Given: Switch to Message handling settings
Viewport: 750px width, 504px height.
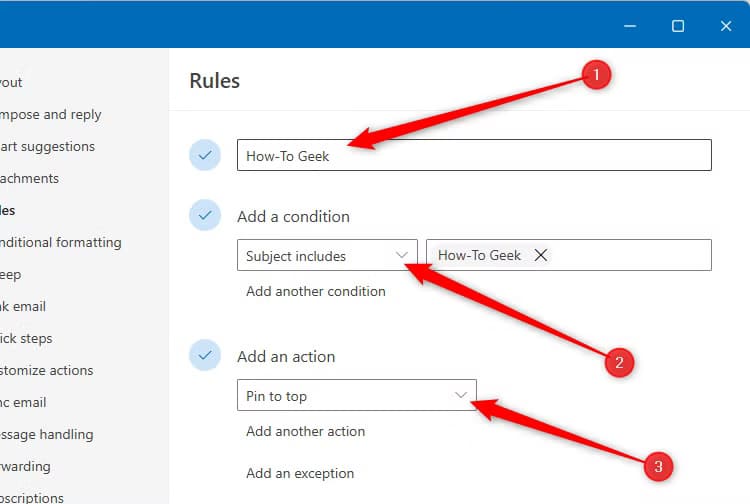Looking at the screenshot, I should coord(46,434).
